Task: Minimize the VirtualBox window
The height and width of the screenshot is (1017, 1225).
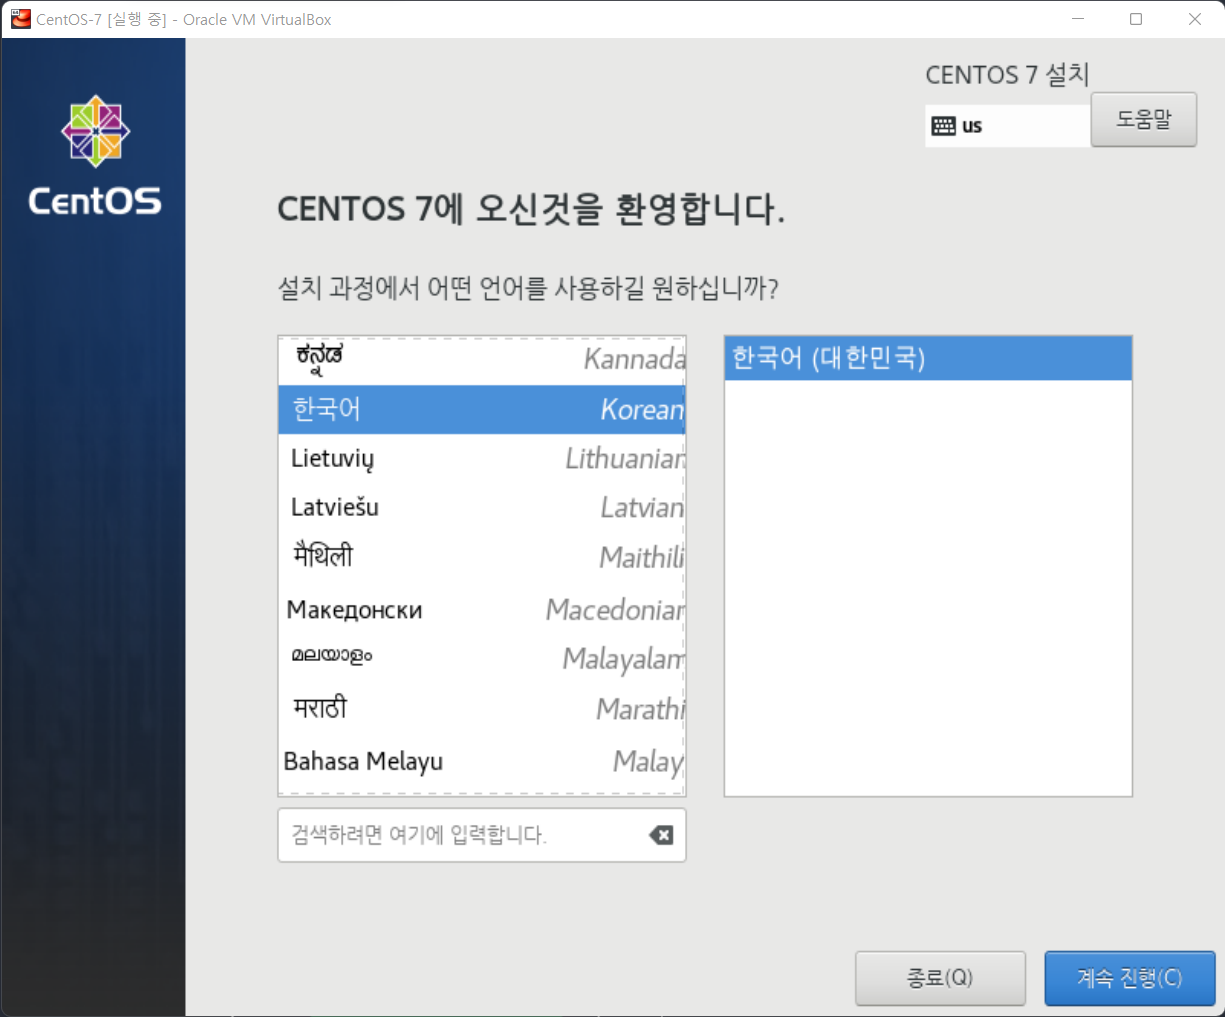Action: click(1078, 19)
